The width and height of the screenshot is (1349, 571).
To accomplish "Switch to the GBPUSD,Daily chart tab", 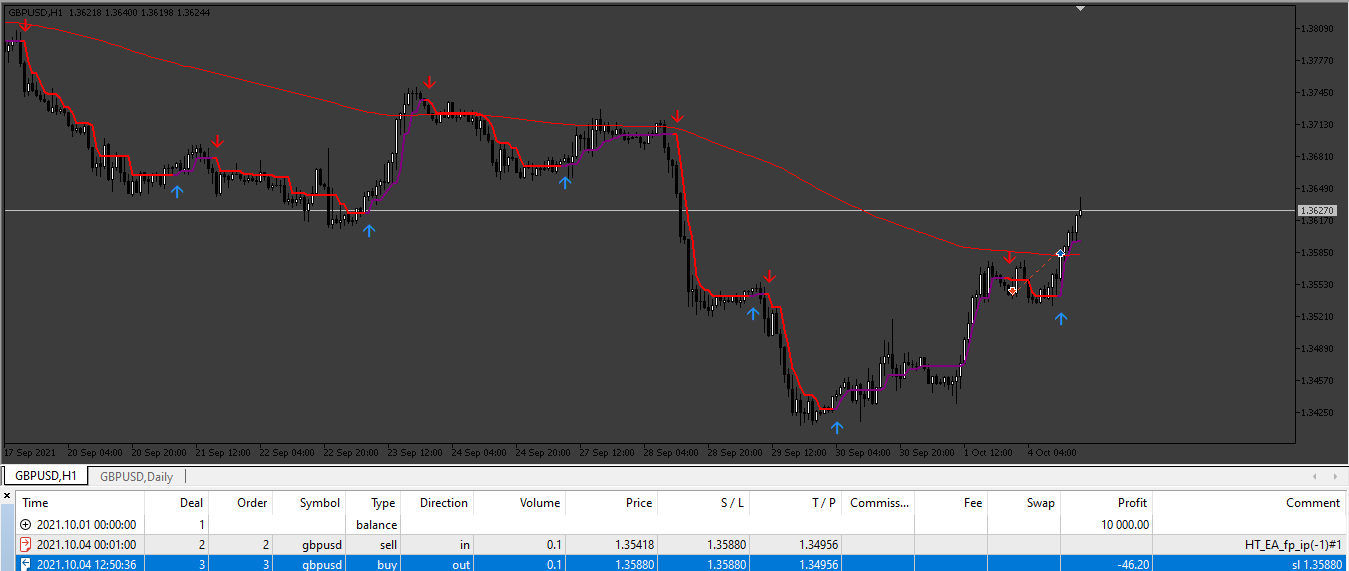I will [x=137, y=477].
